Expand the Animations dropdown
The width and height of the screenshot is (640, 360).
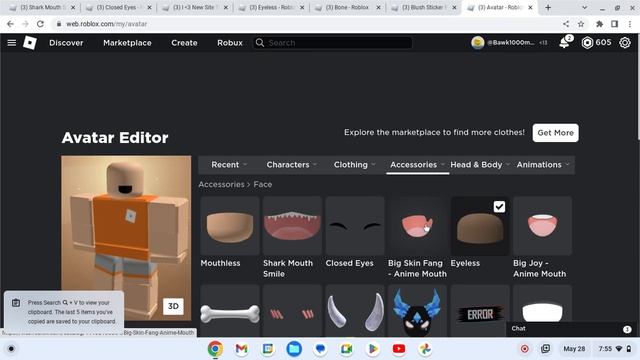542,164
